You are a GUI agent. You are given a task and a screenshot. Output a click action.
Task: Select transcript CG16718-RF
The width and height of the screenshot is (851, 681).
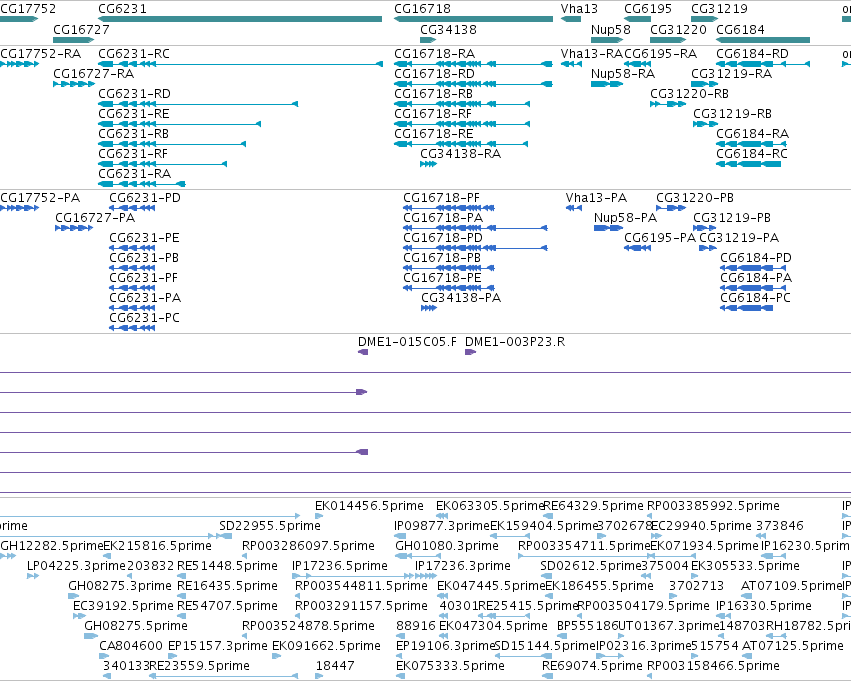pyautogui.click(x=433, y=114)
